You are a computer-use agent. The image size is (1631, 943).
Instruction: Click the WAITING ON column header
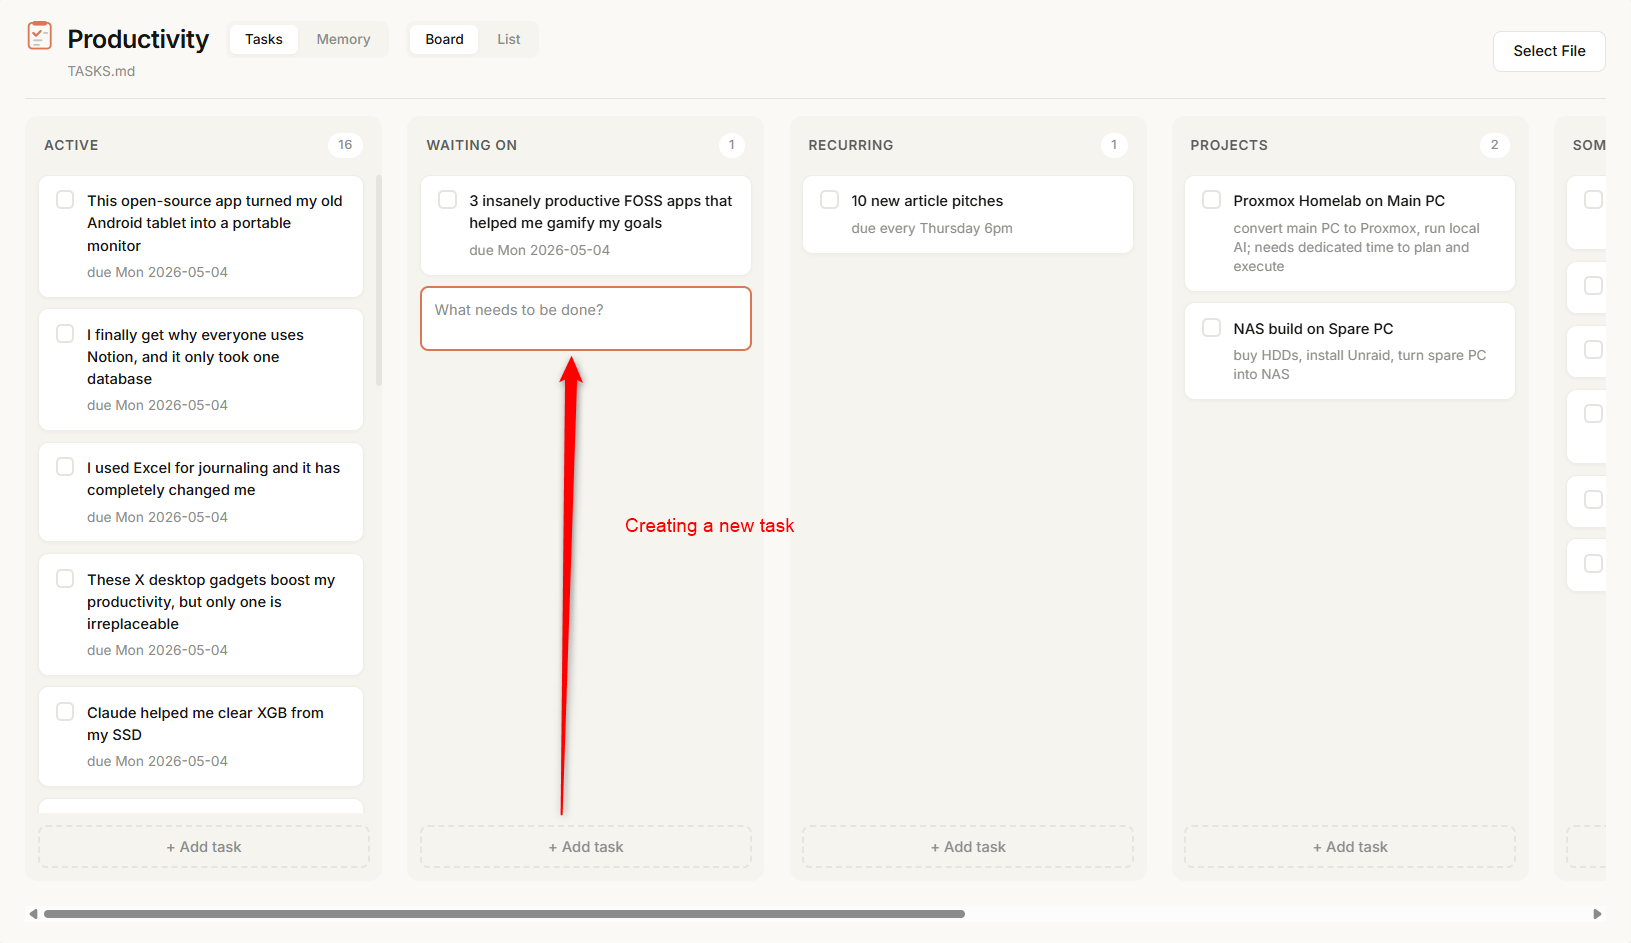tap(472, 145)
